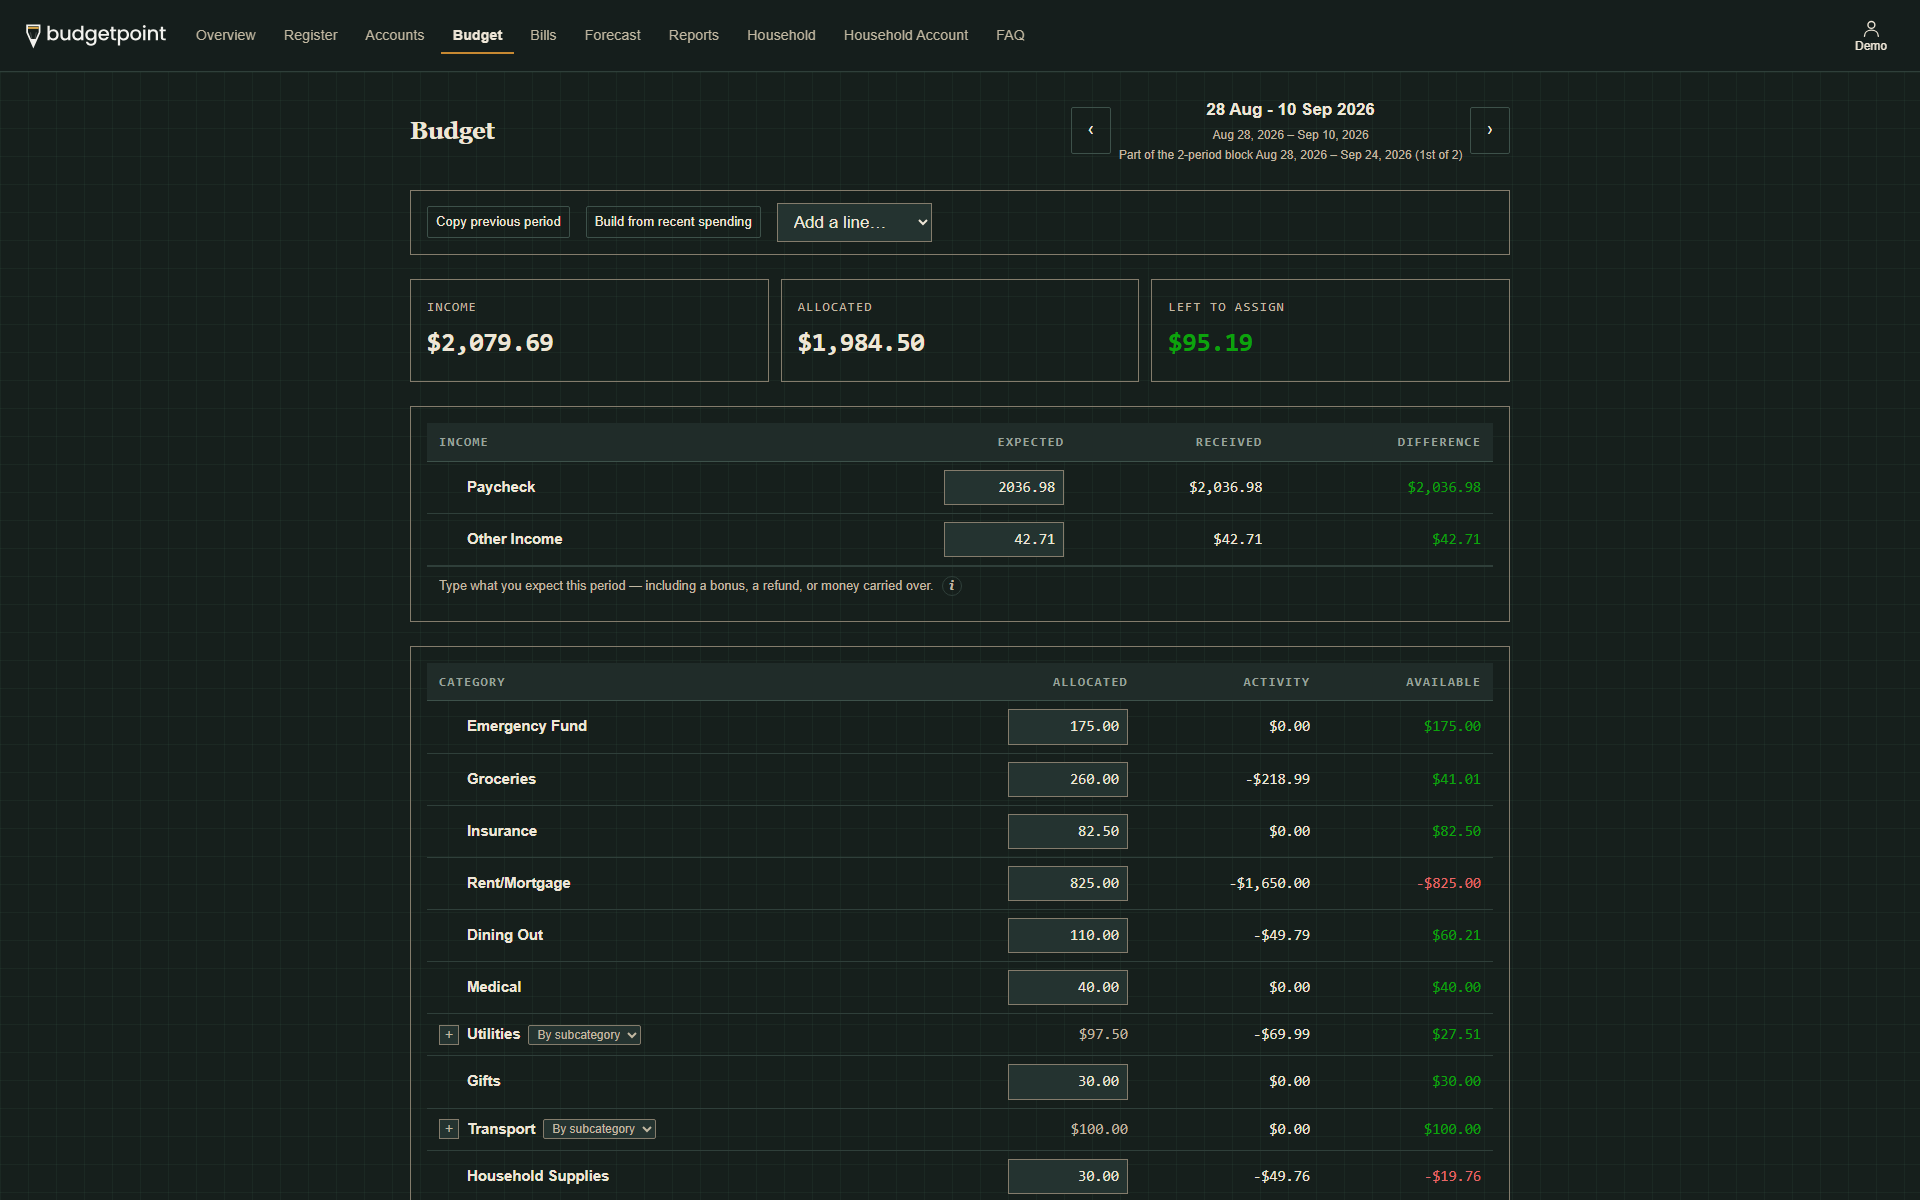
Task: Expand the Utilities category row
Action: [449, 1035]
